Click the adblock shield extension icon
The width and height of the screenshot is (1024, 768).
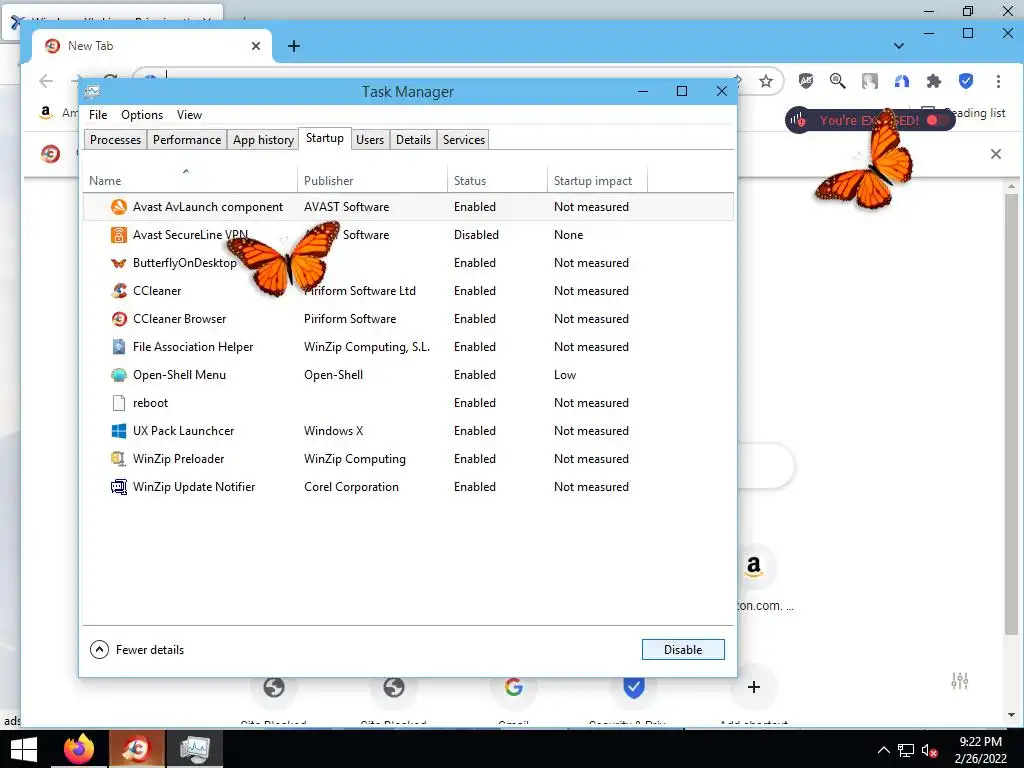(x=806, y=81)
